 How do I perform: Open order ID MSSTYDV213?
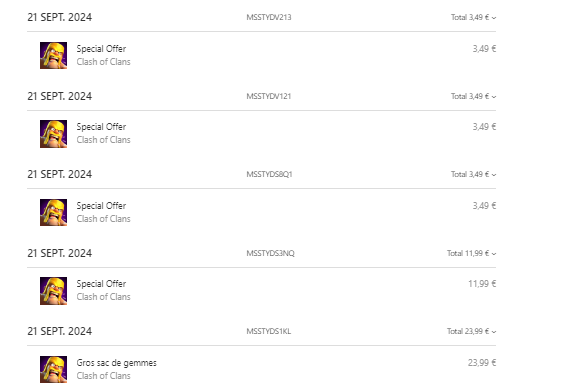click(x=269, y=17)
